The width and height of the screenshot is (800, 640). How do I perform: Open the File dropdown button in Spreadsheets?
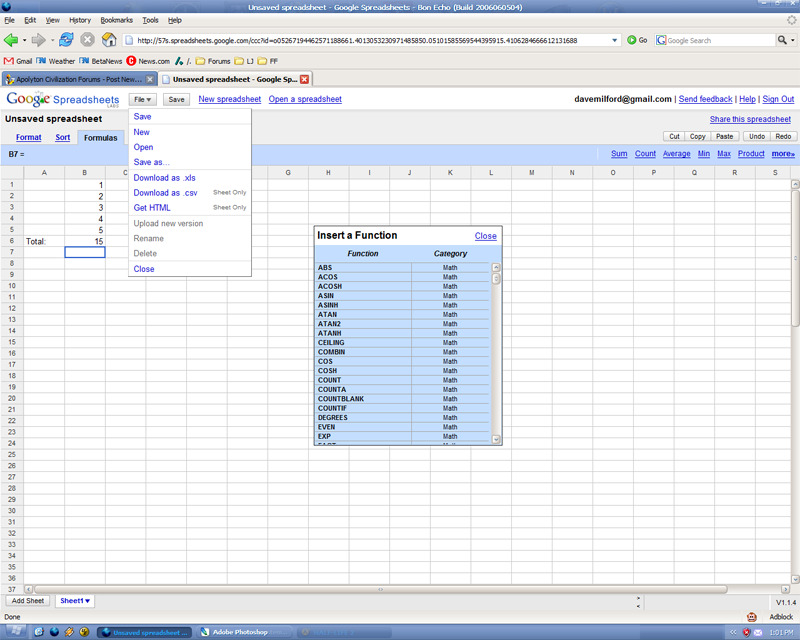click(142, 100)
